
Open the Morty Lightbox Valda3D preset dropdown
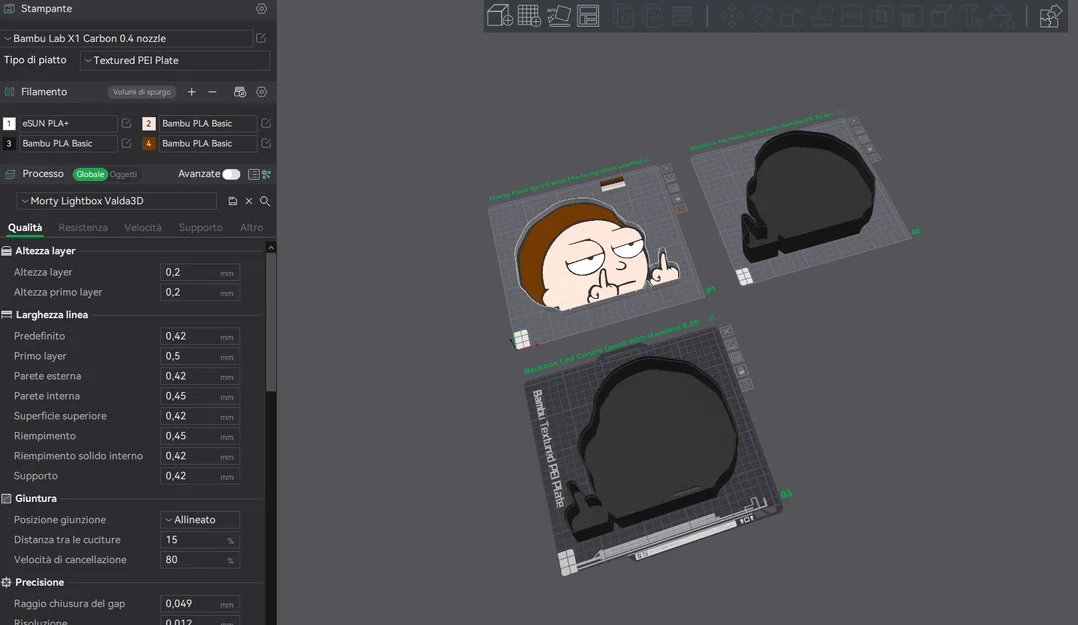(116, 201)
